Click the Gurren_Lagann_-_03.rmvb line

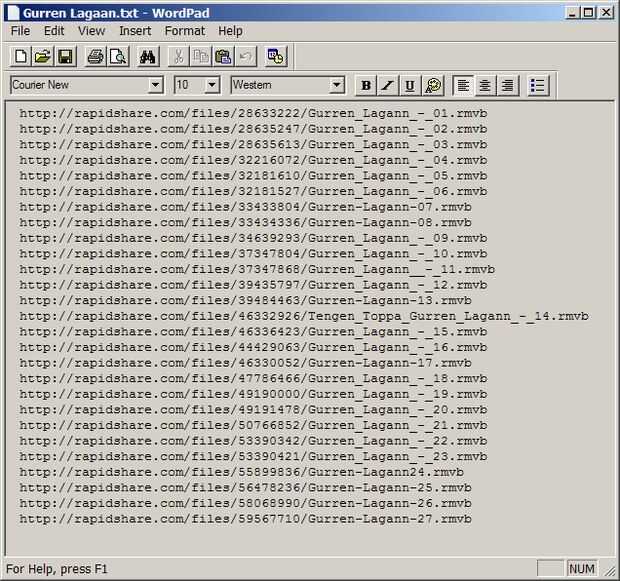[x=253, y=145]
